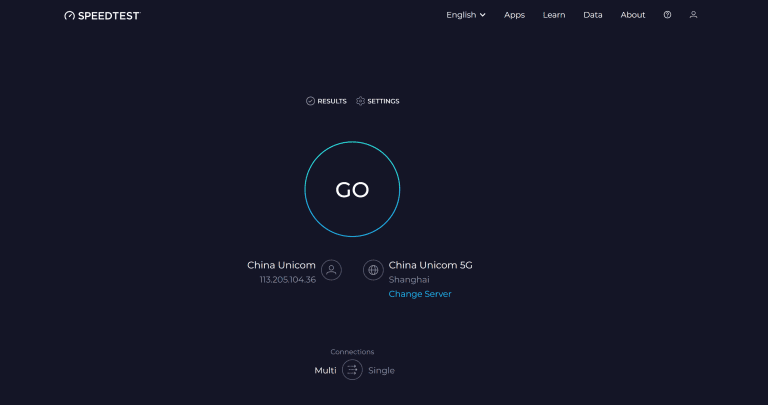This screenshot has height=405, width=768.
Task: Select Single connection
Action: point(382,370)
